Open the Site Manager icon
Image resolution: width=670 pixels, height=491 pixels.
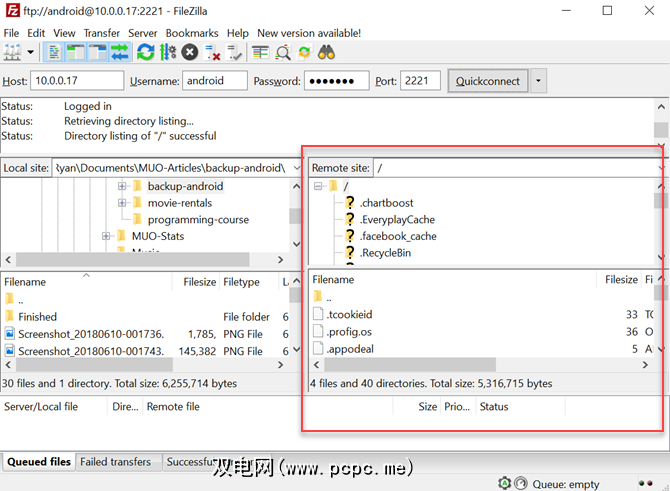coord(12,53)
